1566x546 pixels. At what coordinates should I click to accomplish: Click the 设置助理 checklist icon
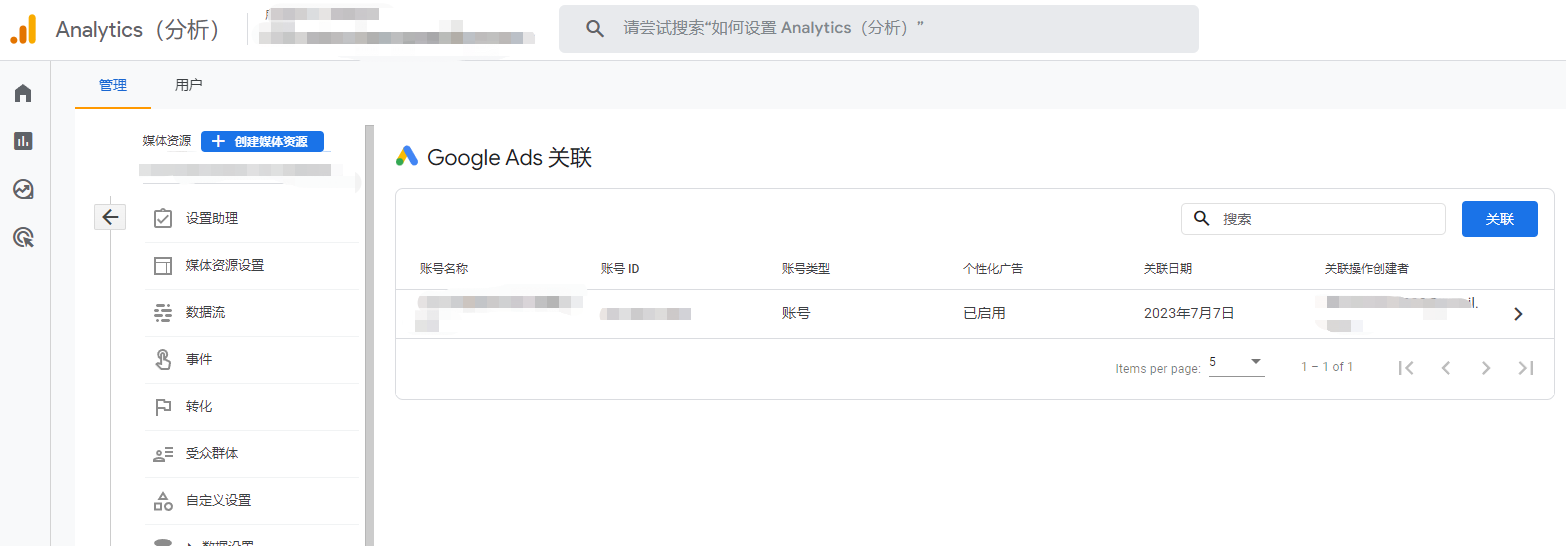click(x=163, y=218)
